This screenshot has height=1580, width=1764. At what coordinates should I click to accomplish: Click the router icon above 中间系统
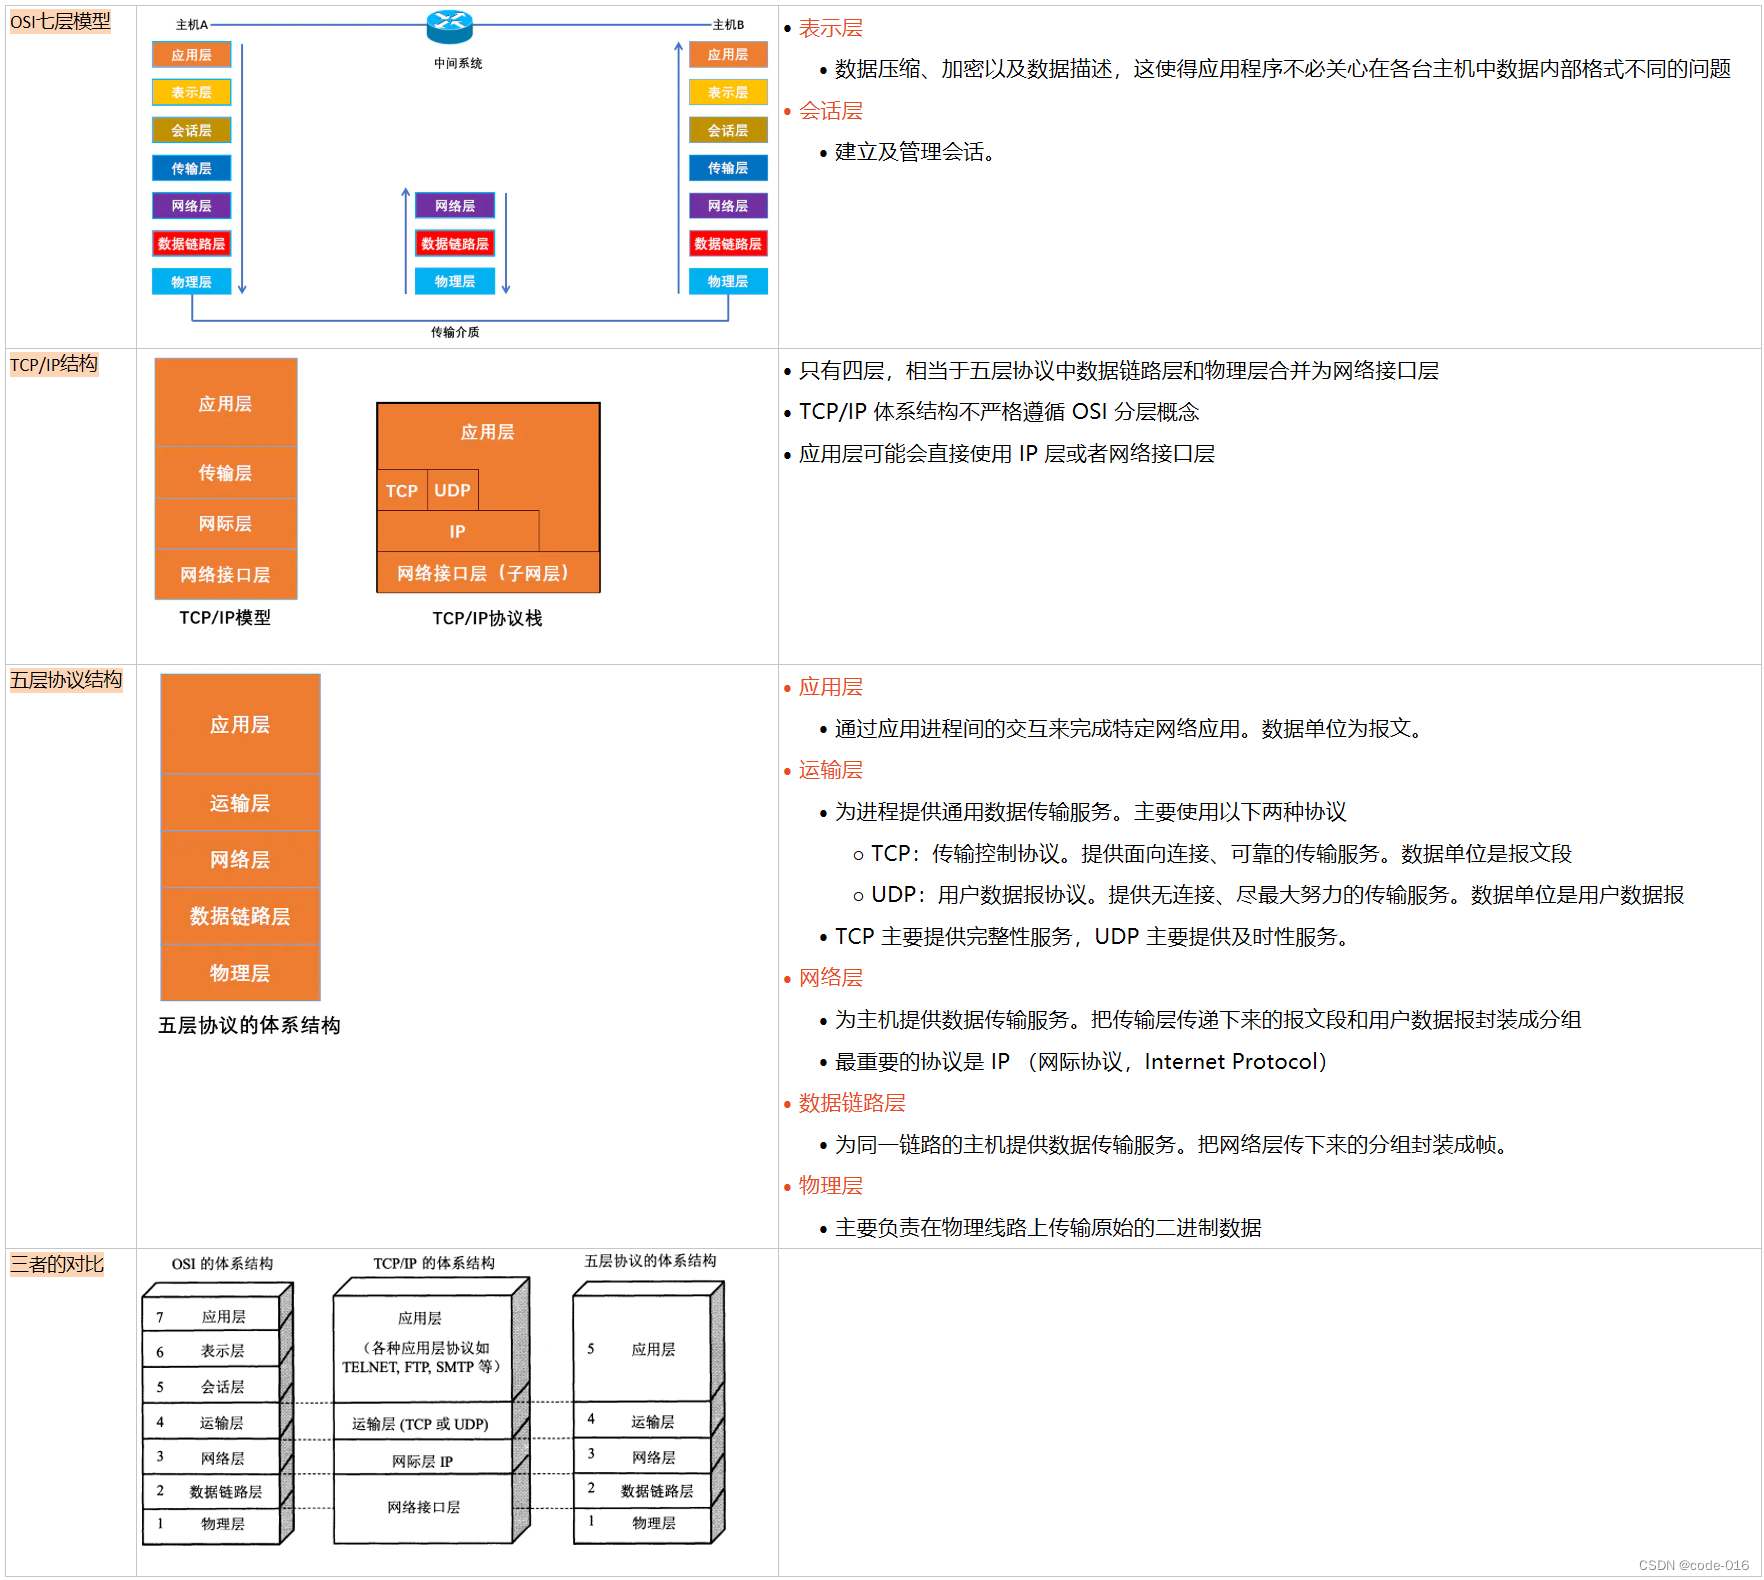point(449,26)
